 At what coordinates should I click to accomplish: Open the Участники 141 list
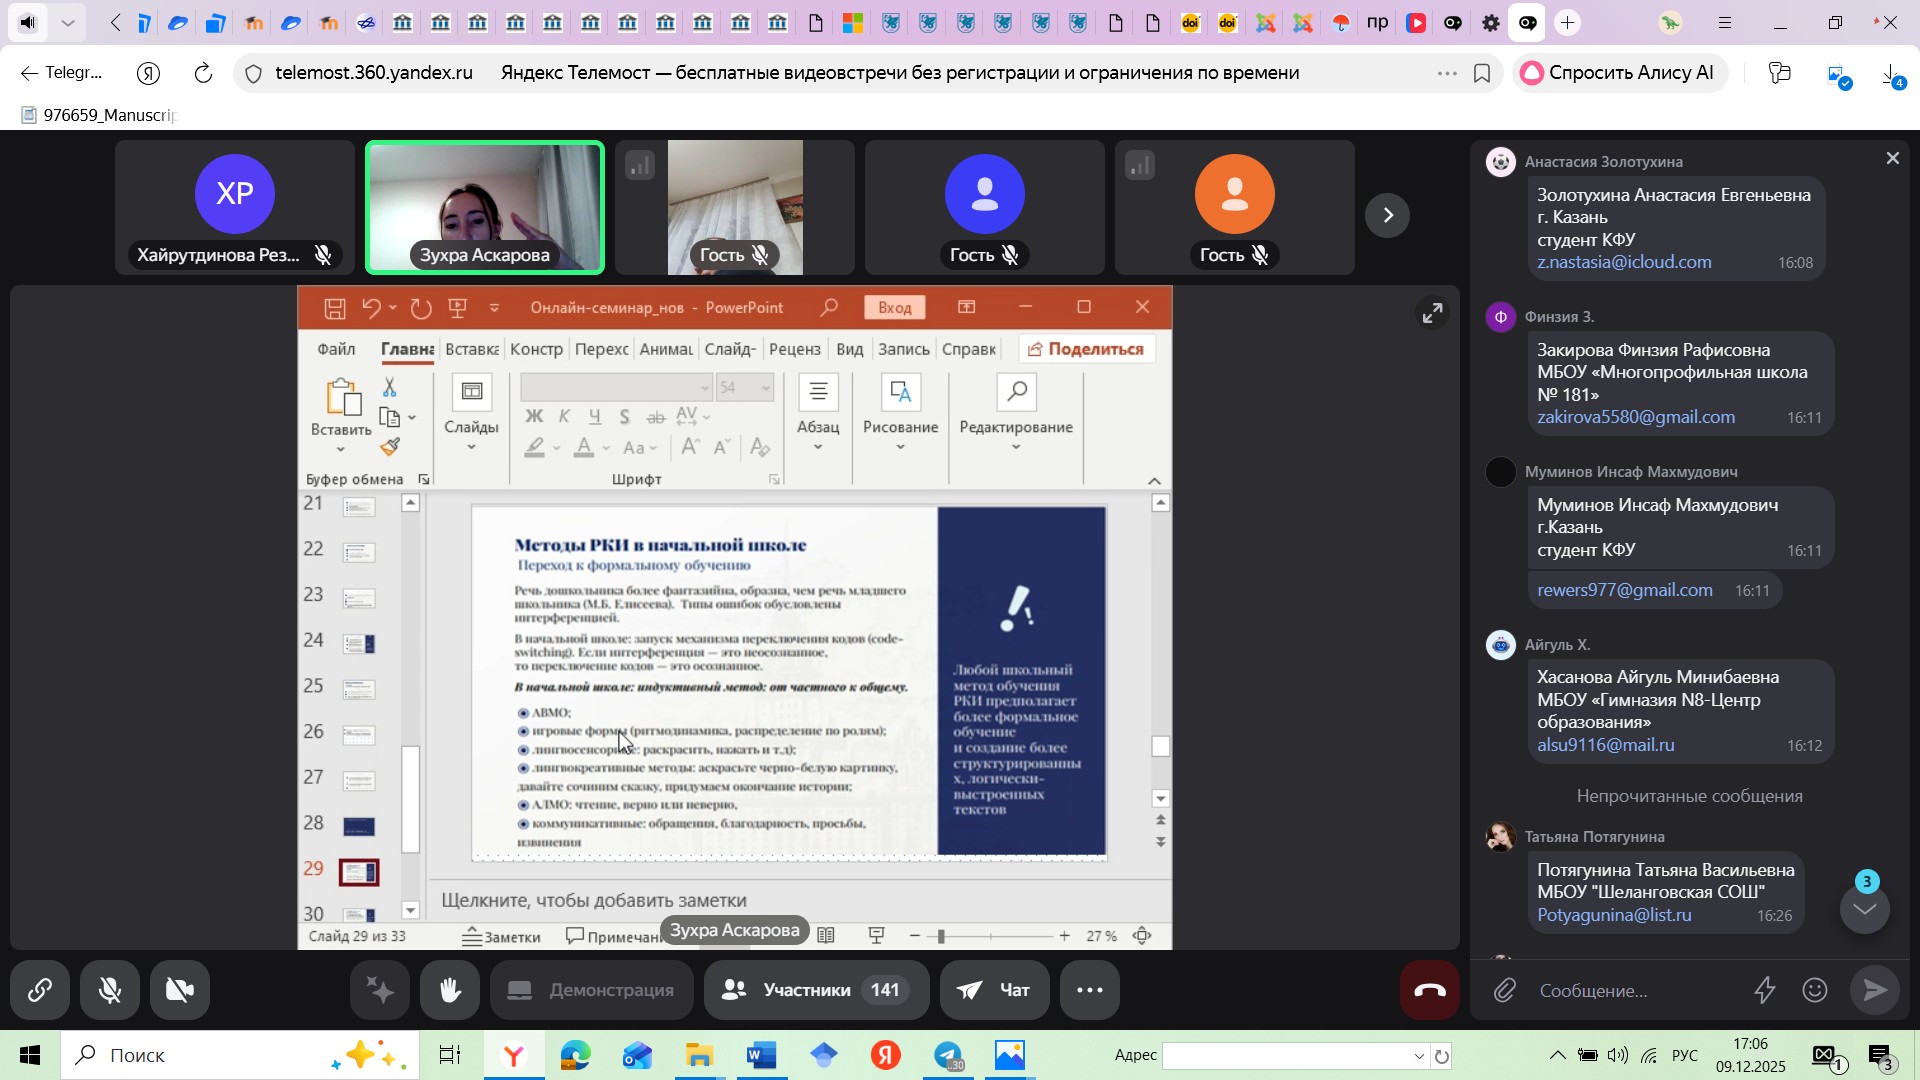tap(816, 990)
